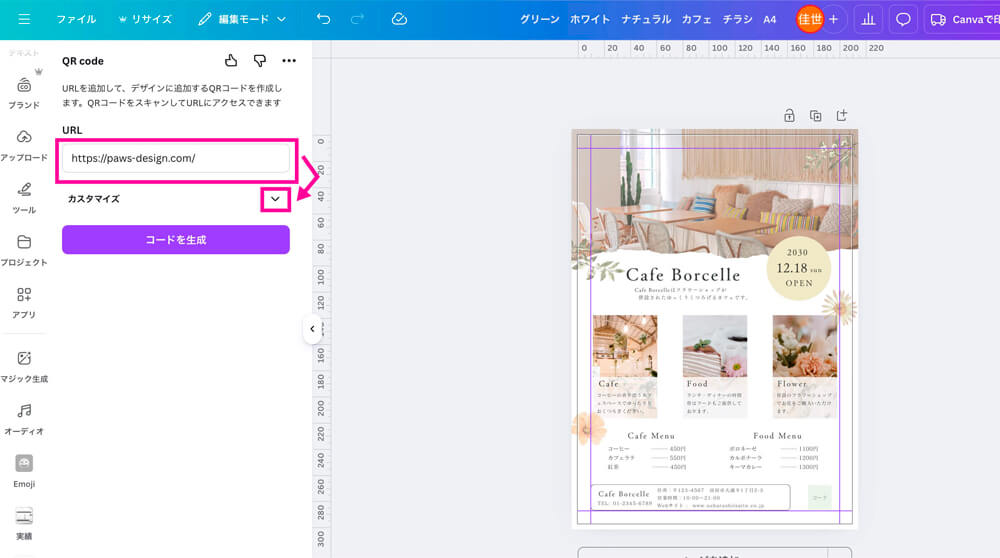This screenshot has height=558, width=1000.
Task: Click the thumbs up icon in QR code panel
Action: 231,61
